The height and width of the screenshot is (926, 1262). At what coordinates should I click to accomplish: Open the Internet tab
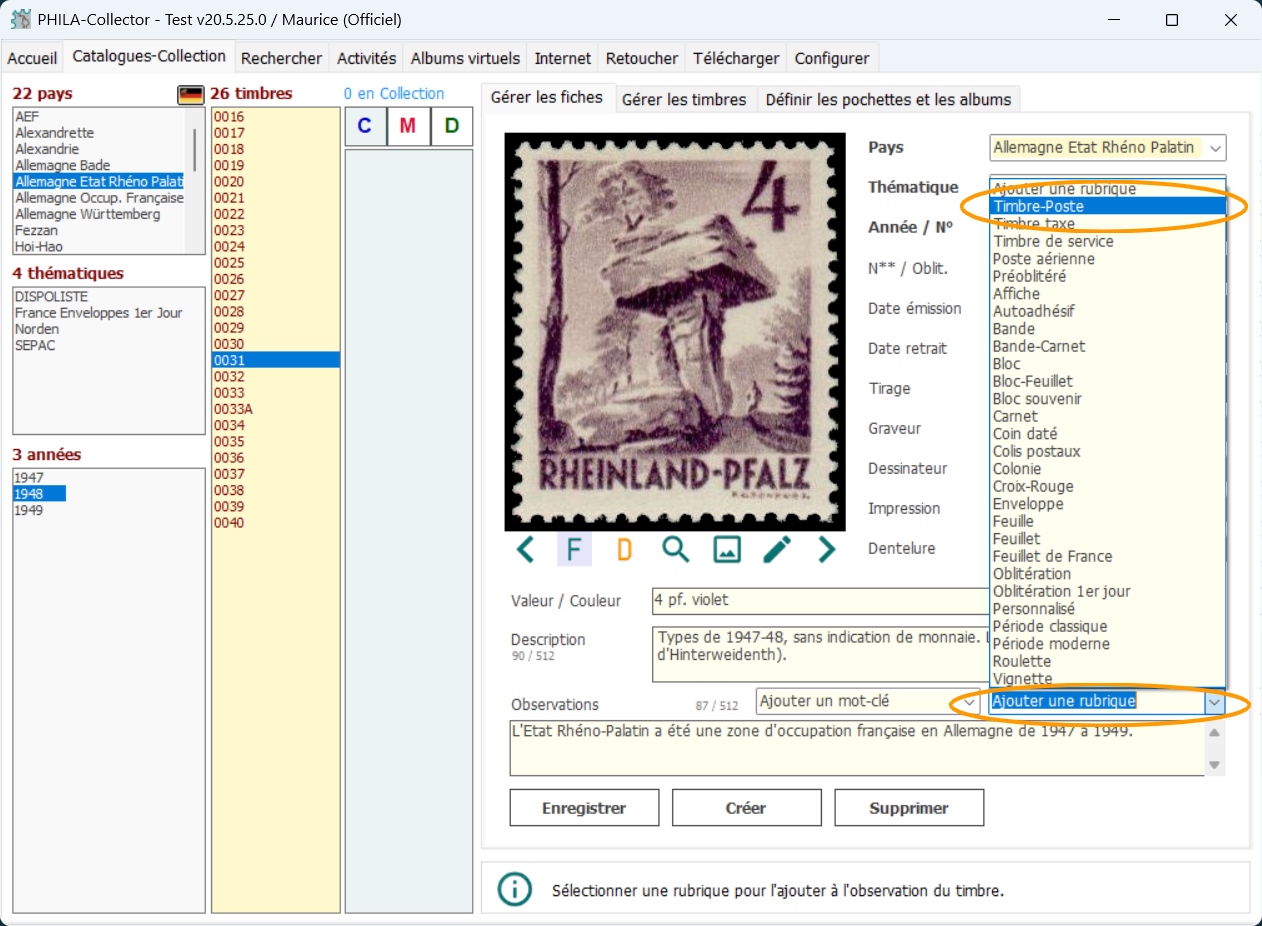[x=563, y=58]
